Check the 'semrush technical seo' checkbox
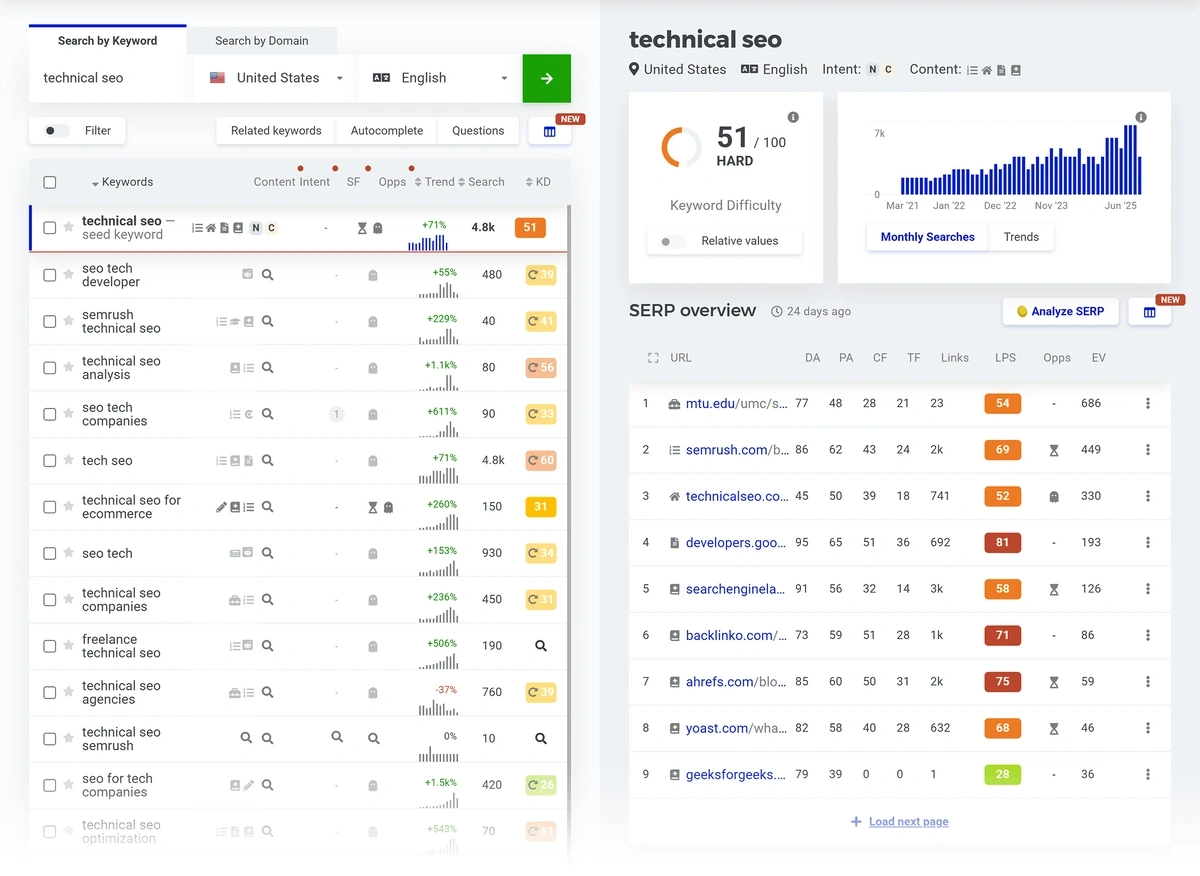Viewport: 1200px width, 876px height. tap(50, 322)
